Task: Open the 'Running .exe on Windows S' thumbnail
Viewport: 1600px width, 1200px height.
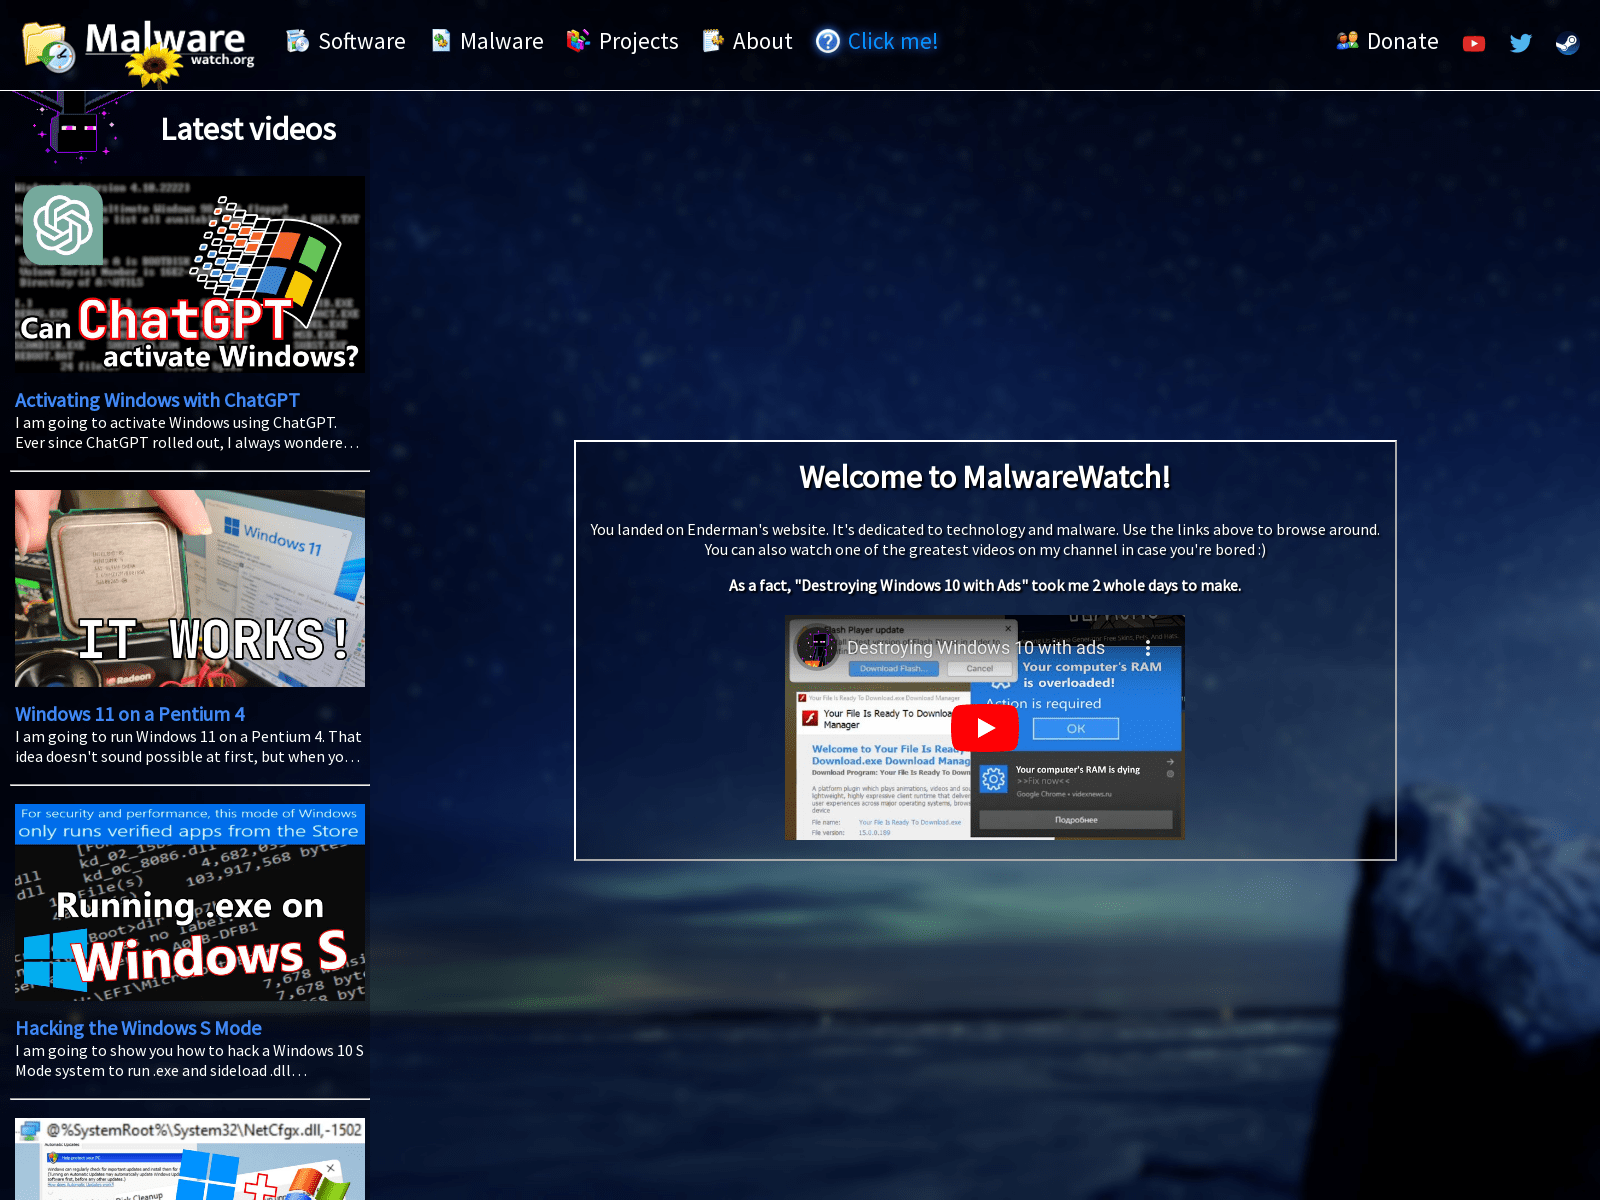Action: (190, 902)
